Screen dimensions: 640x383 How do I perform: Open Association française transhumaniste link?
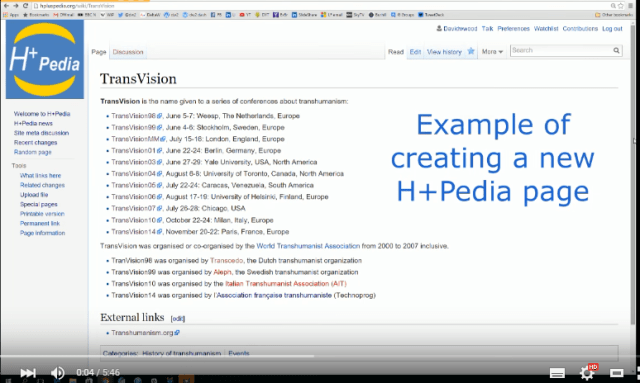(274, 295)
